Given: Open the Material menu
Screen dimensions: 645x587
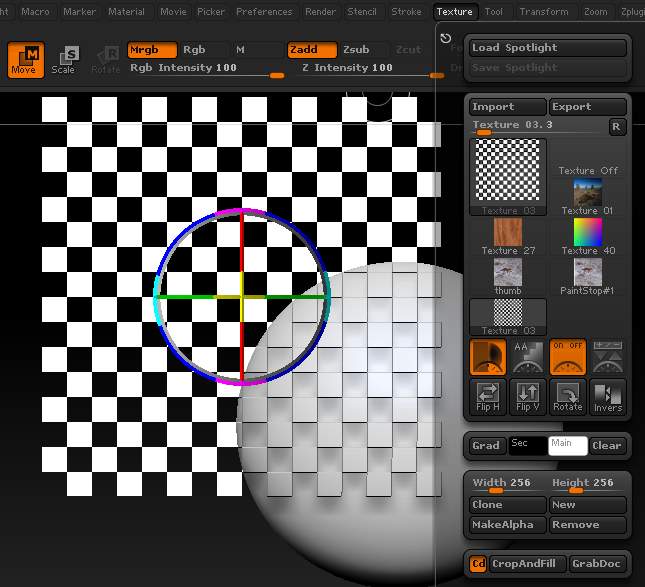Looking at the screenshot, I should tap(126, 12).
